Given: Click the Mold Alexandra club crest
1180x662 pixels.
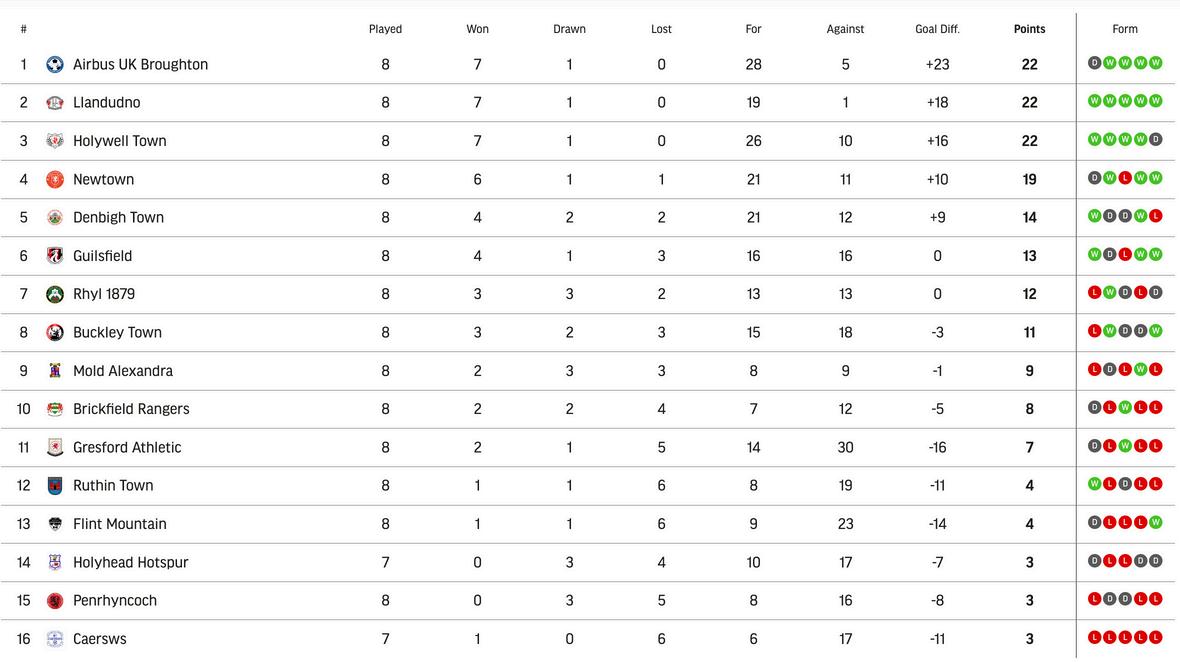Looking at the screenshot, I should [55, 371].
